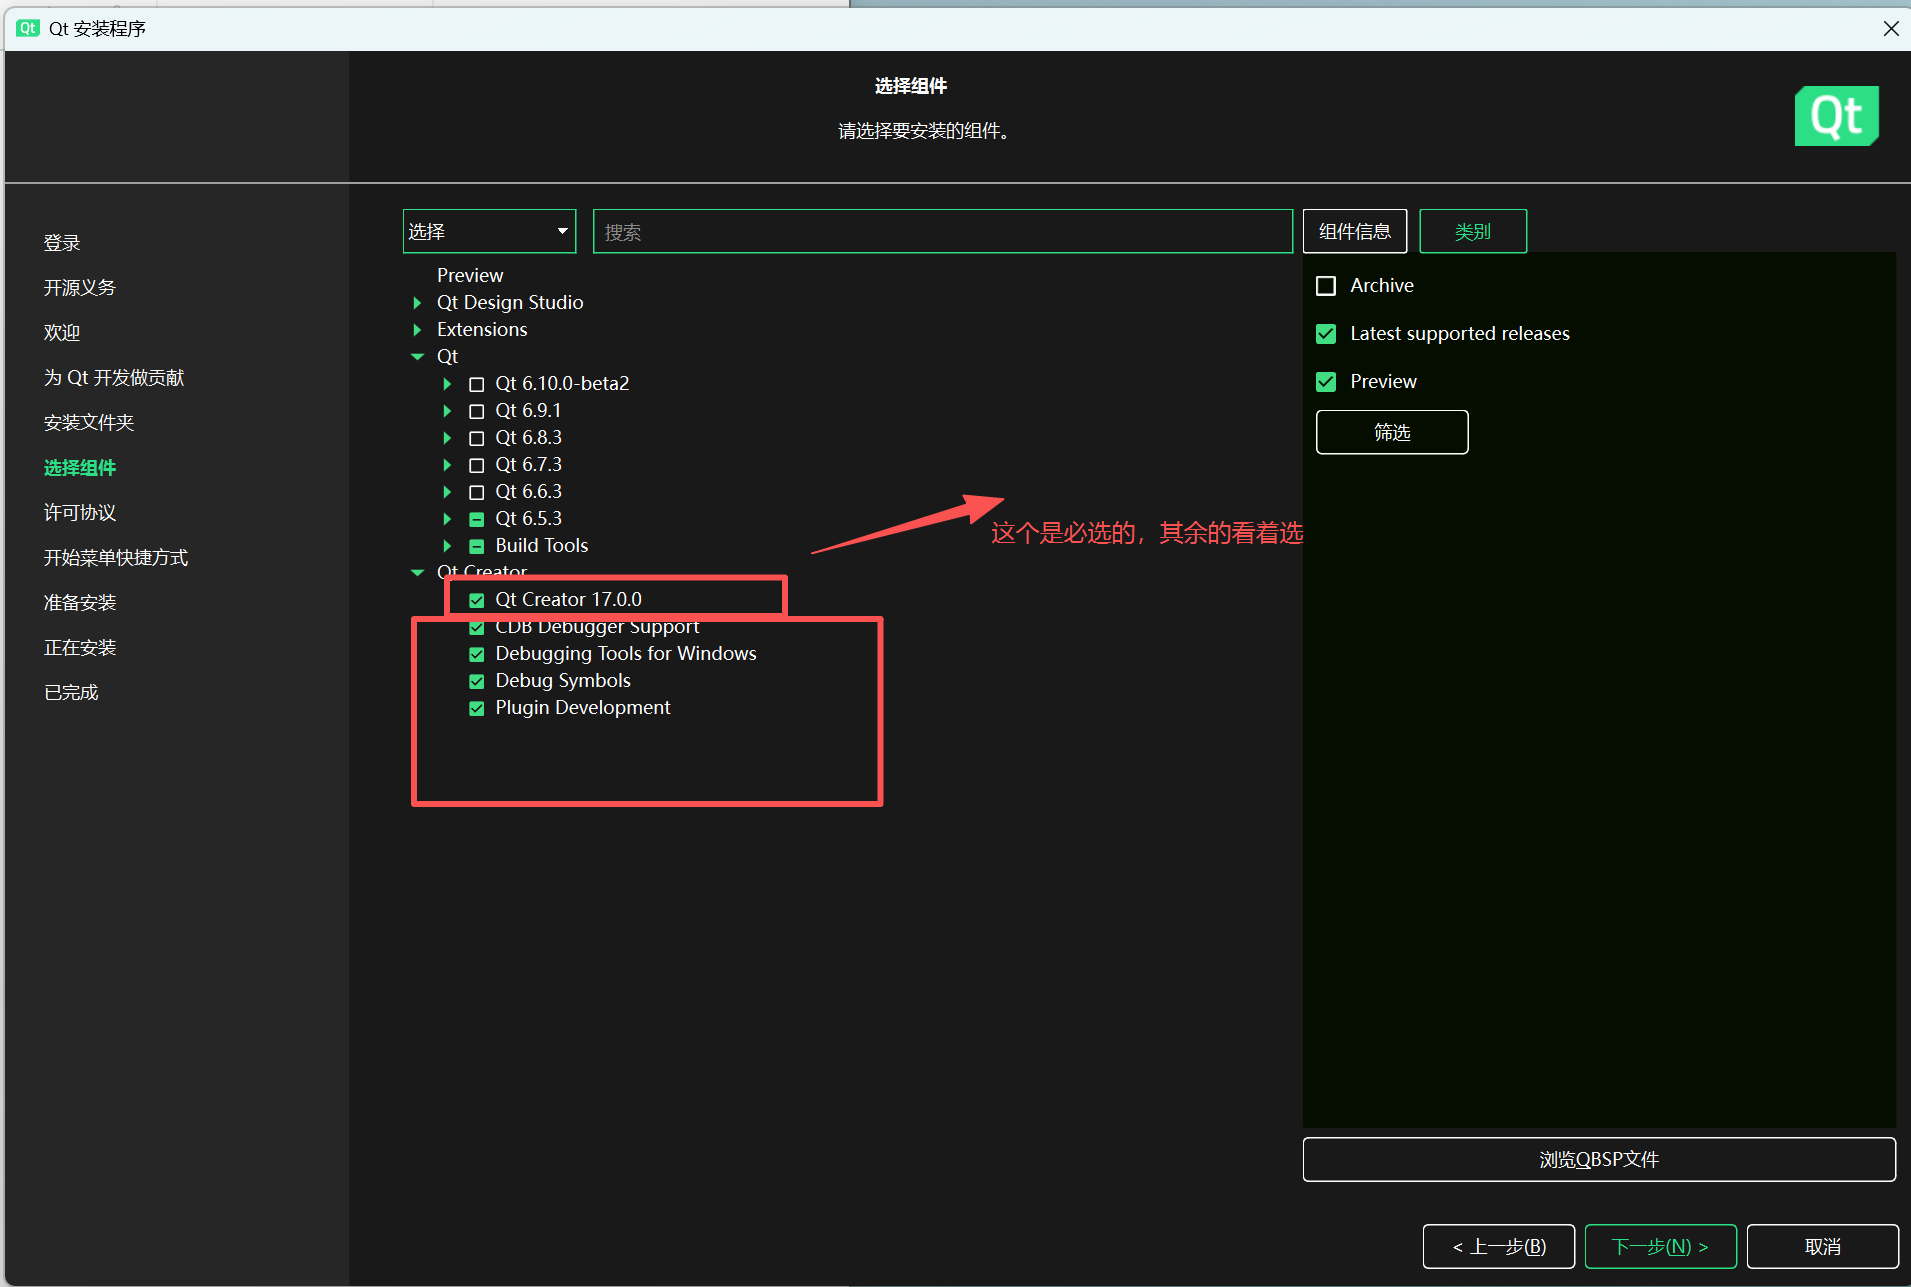Viewport: 1911px width, 1287px height.
Task: Uncheck Latest supported releases
Action: (1326, 334)
